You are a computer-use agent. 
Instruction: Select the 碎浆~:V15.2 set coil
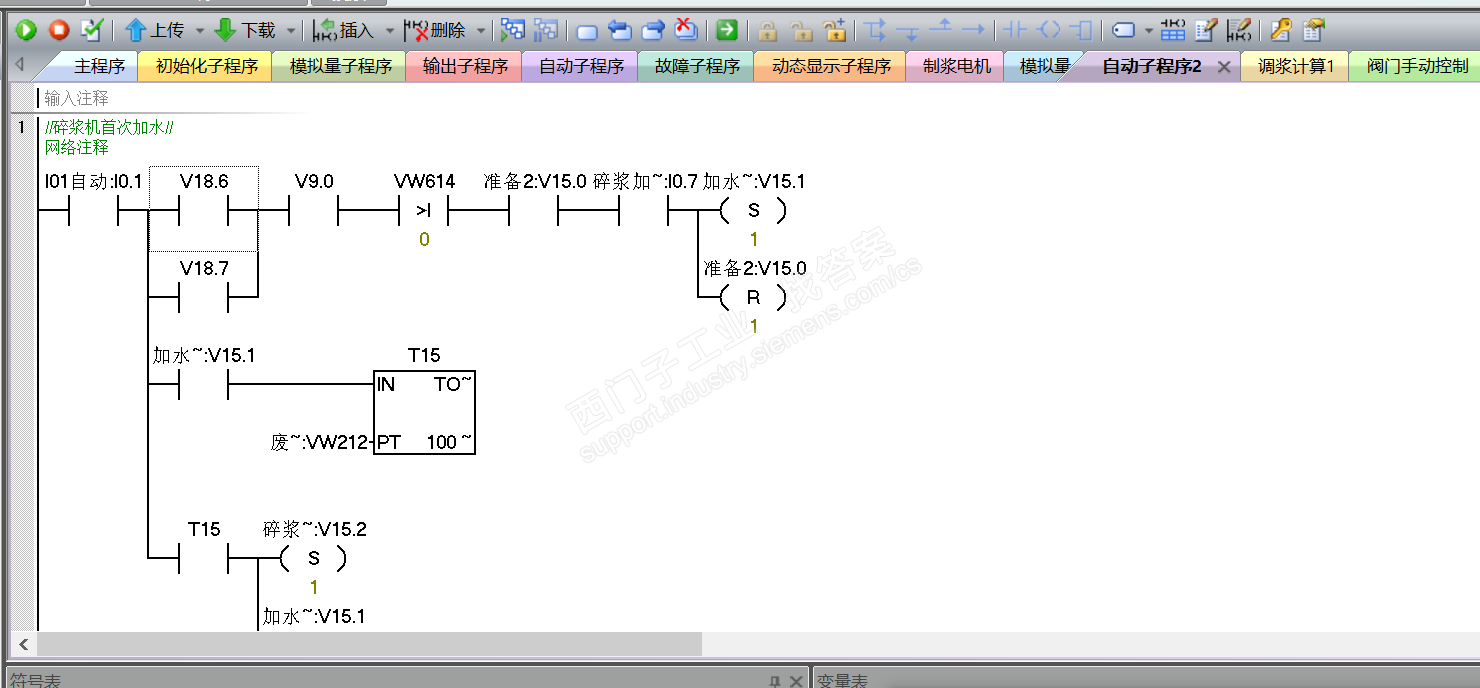tap(314, 558)
